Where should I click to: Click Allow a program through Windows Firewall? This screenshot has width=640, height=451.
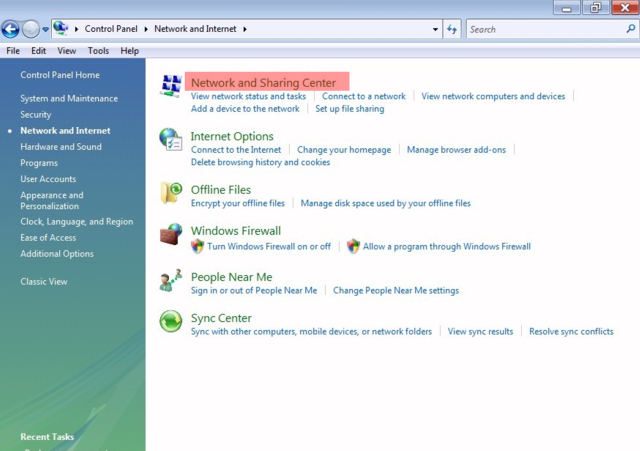[x=447, y=247]
